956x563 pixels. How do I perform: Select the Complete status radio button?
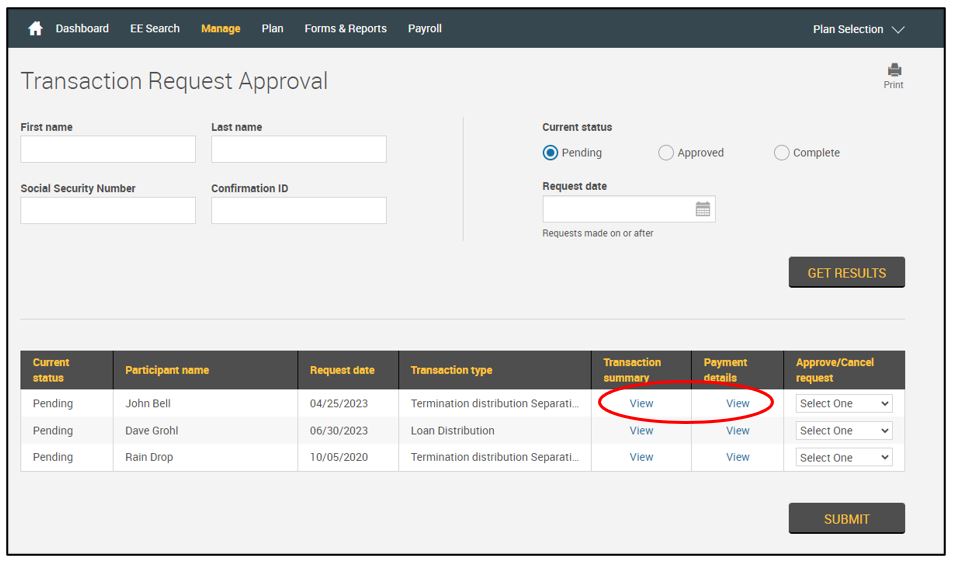[x=782, y=153]
